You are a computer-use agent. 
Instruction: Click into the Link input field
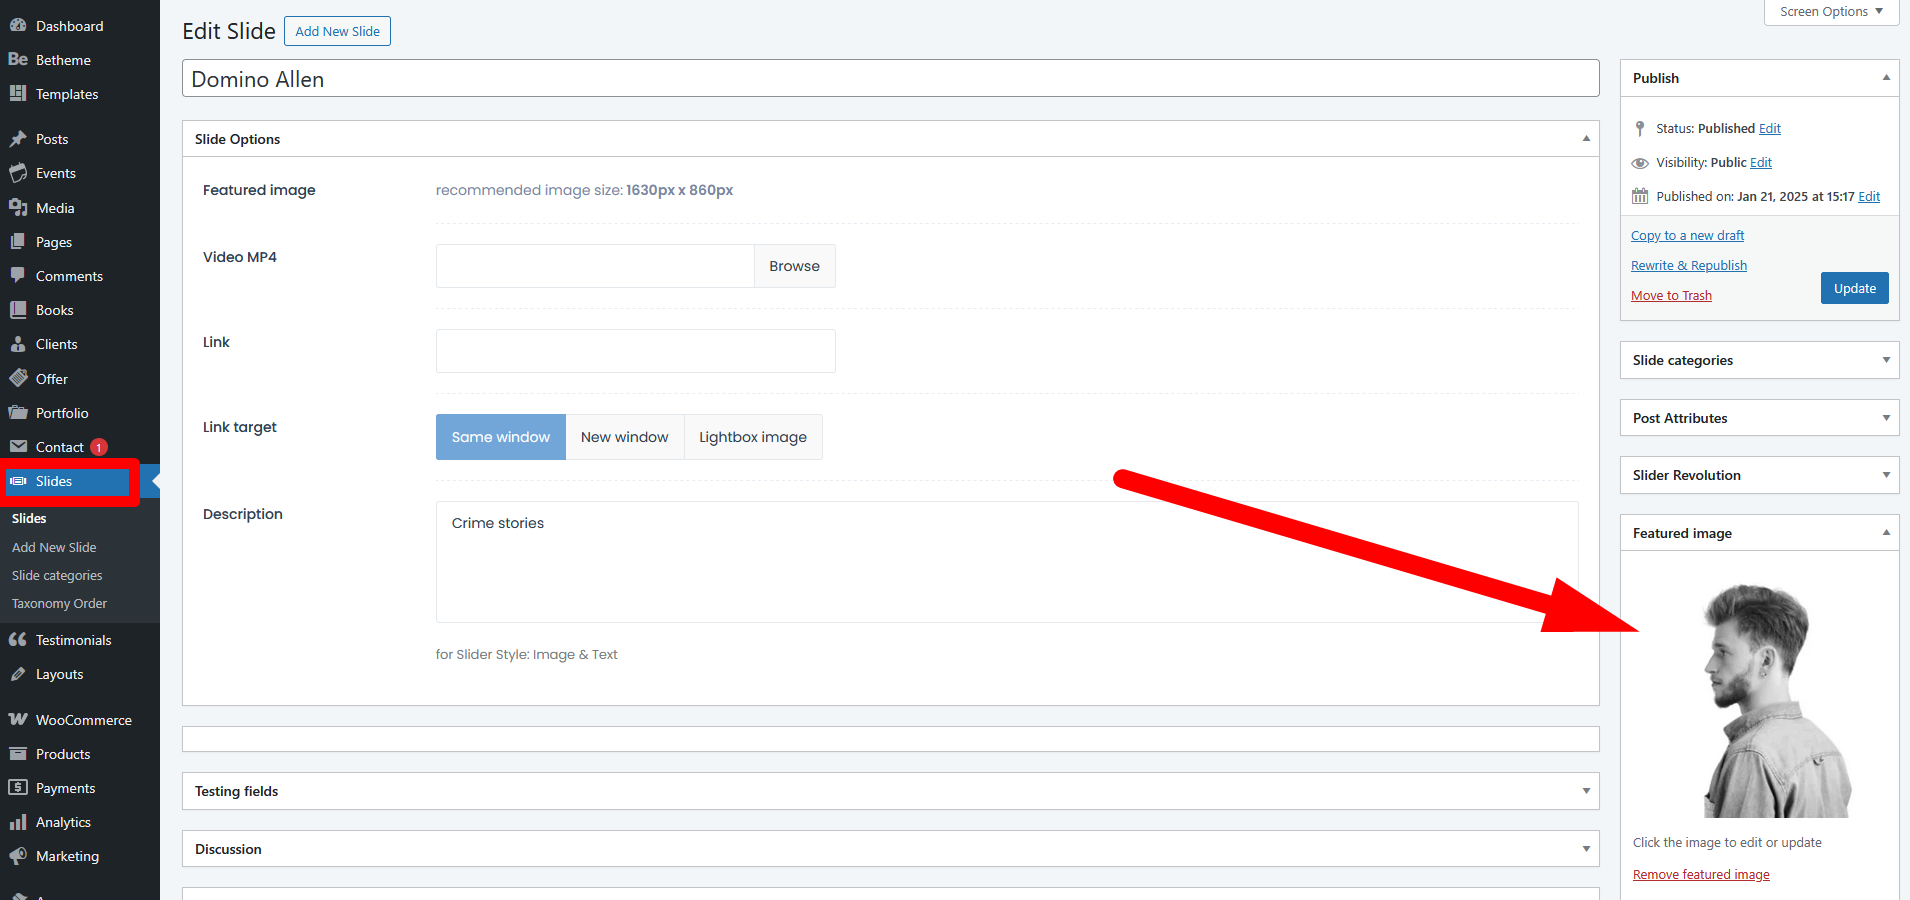tap(635, 351)
